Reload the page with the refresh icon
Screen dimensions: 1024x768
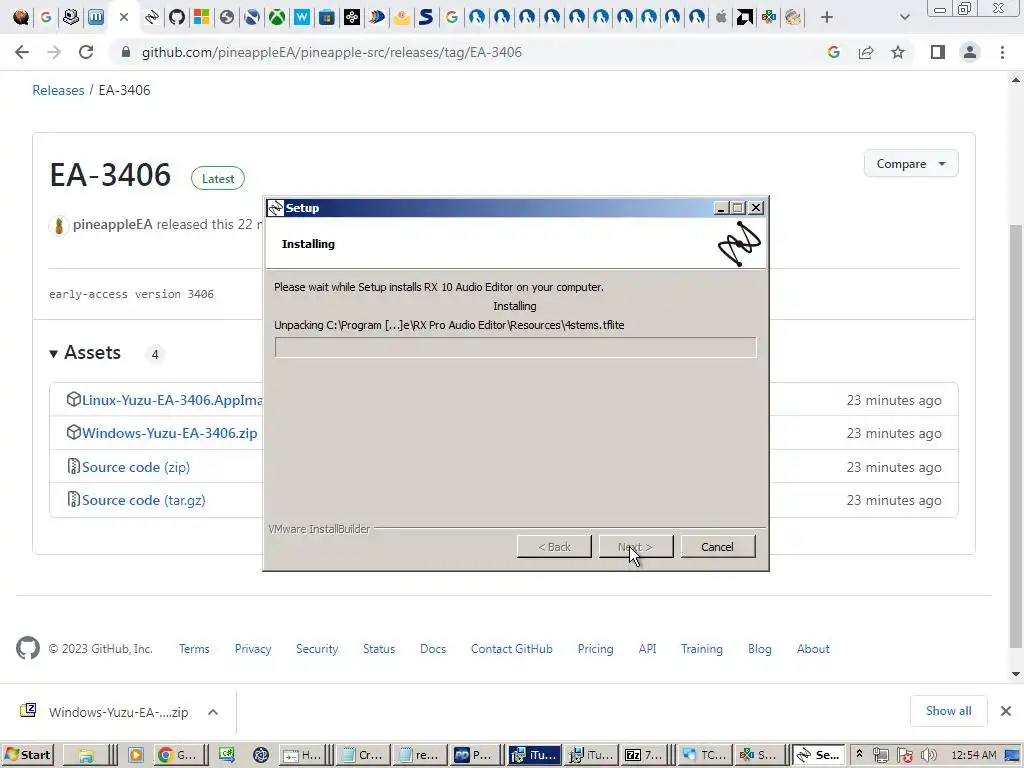86,52
